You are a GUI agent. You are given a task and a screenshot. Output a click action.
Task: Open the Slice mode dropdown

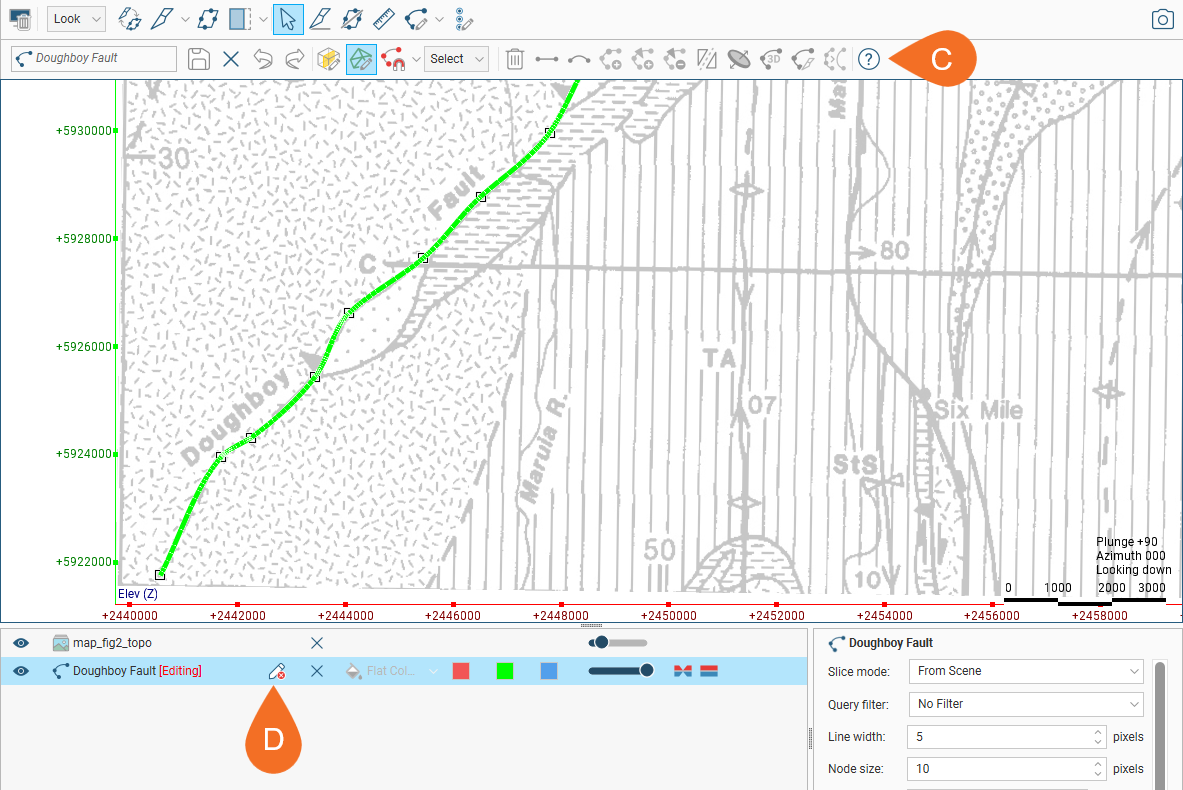click(x=1025, y=671)
